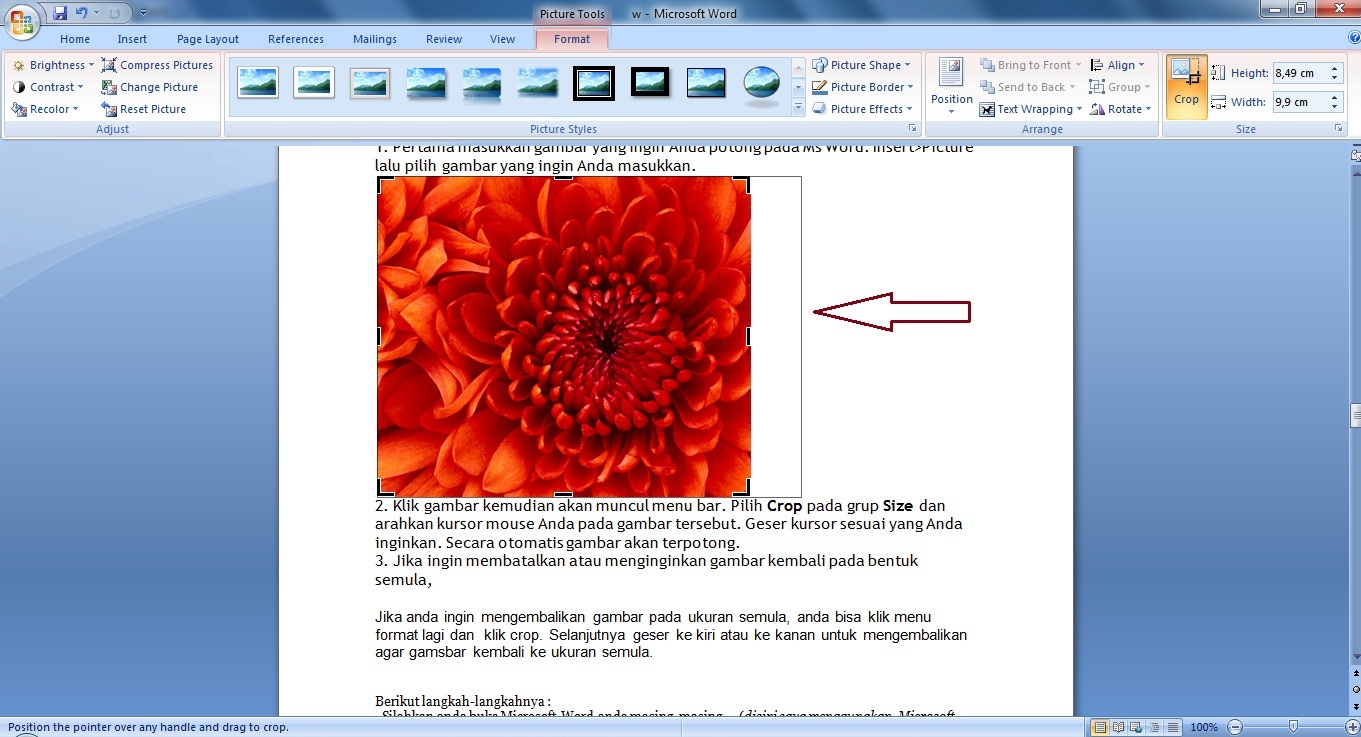This screenshot has width=1361, height=737.
Task: Click the flower picture in the document
Action: click(564, 336)
